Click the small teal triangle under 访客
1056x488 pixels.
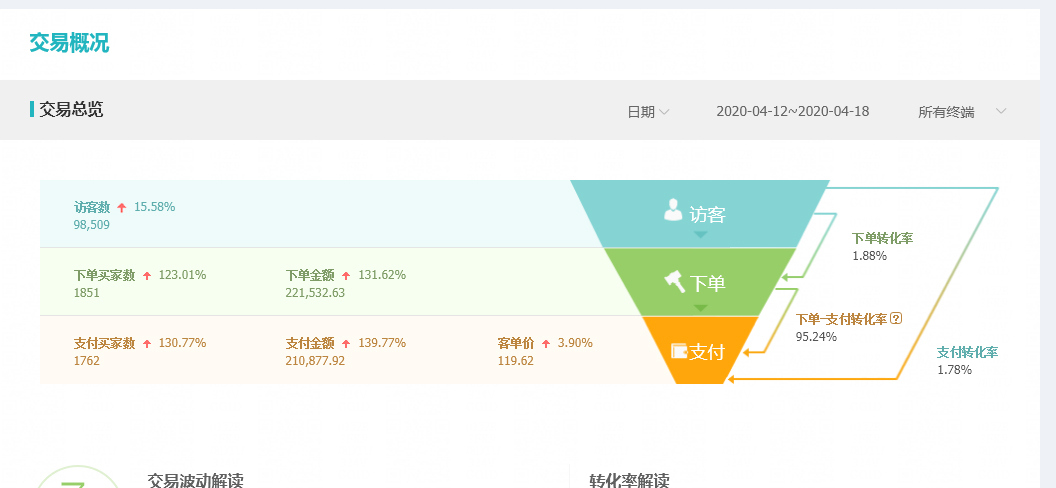click(x=700, y=235)
